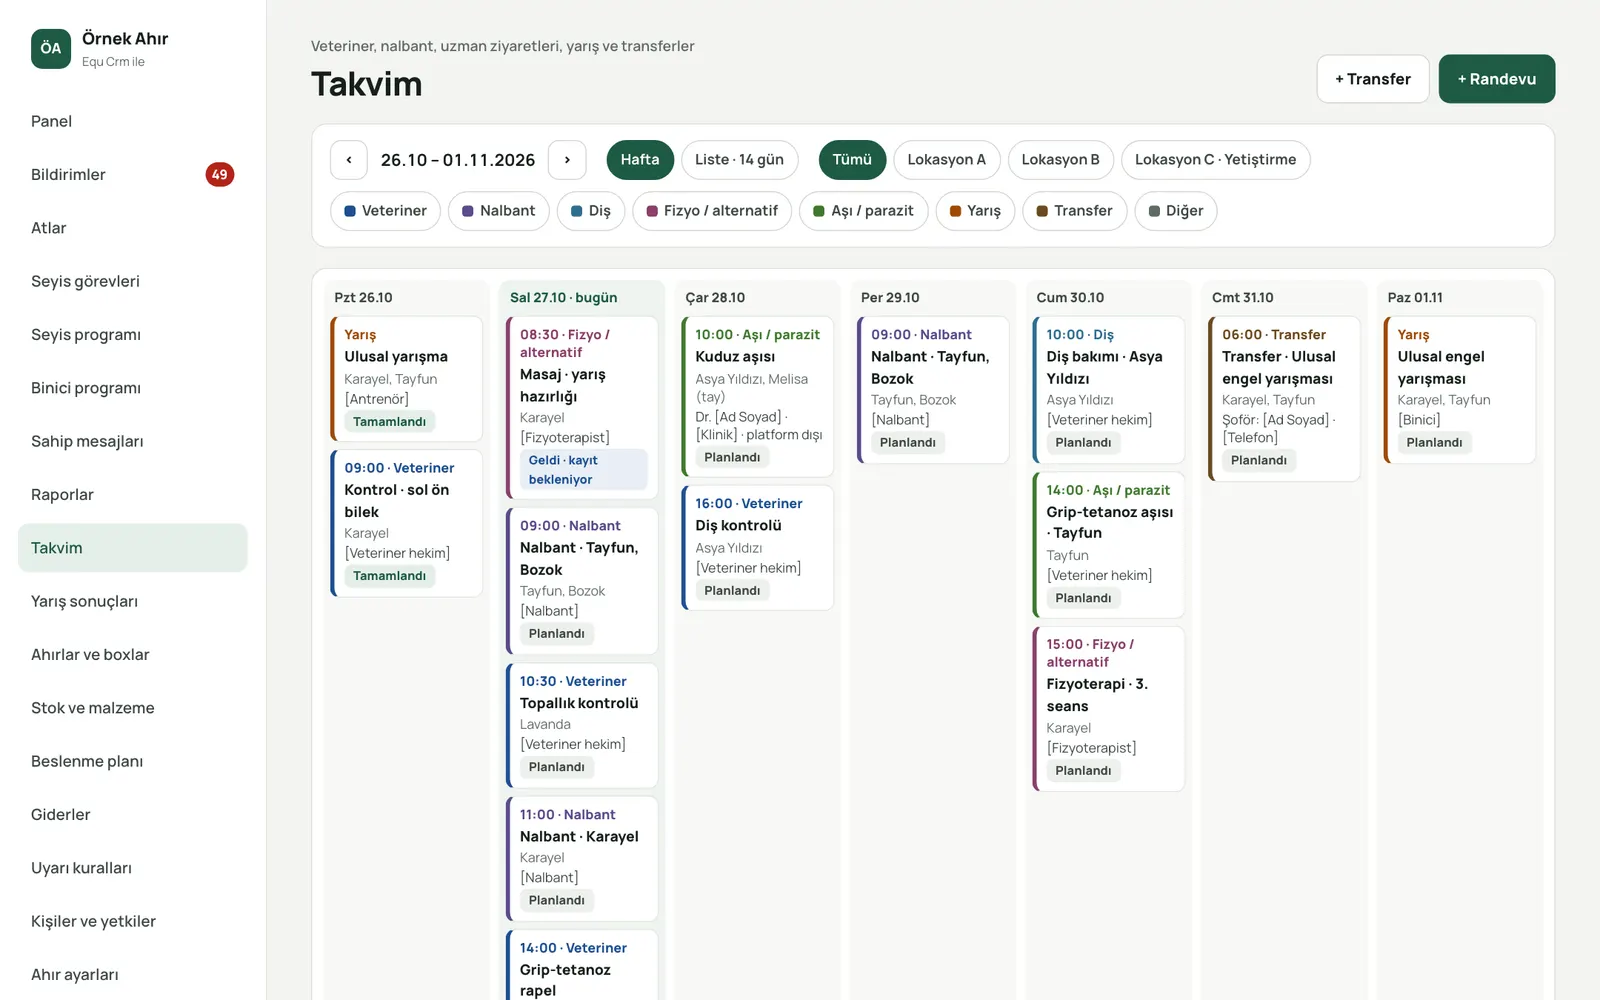1600x1000 pixels.
Task: Select the Tümü location filter
Action: click(x=852, y=160)
